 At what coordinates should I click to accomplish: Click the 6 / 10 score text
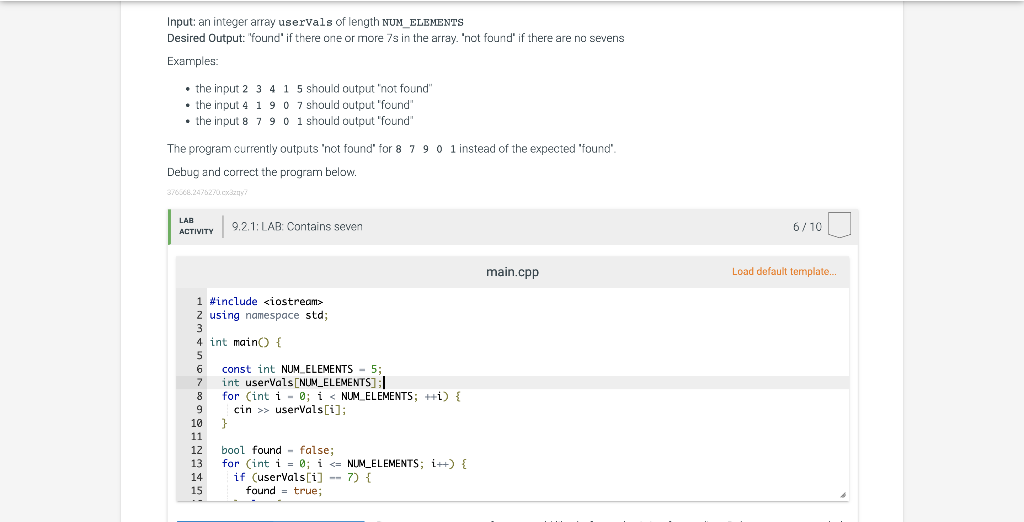pyautogui.click(x=807, y=227)
